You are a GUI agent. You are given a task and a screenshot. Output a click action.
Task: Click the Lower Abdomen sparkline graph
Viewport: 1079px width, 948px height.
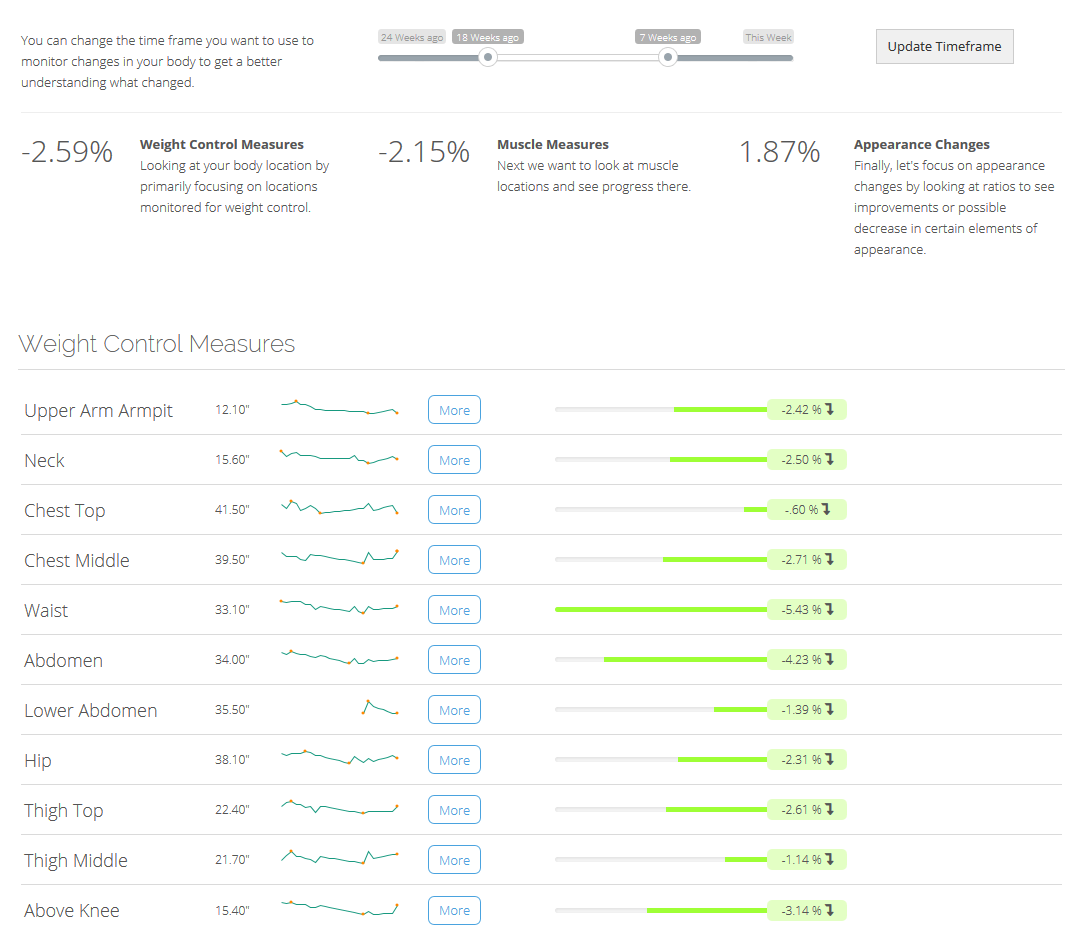[x=379, y=708]
